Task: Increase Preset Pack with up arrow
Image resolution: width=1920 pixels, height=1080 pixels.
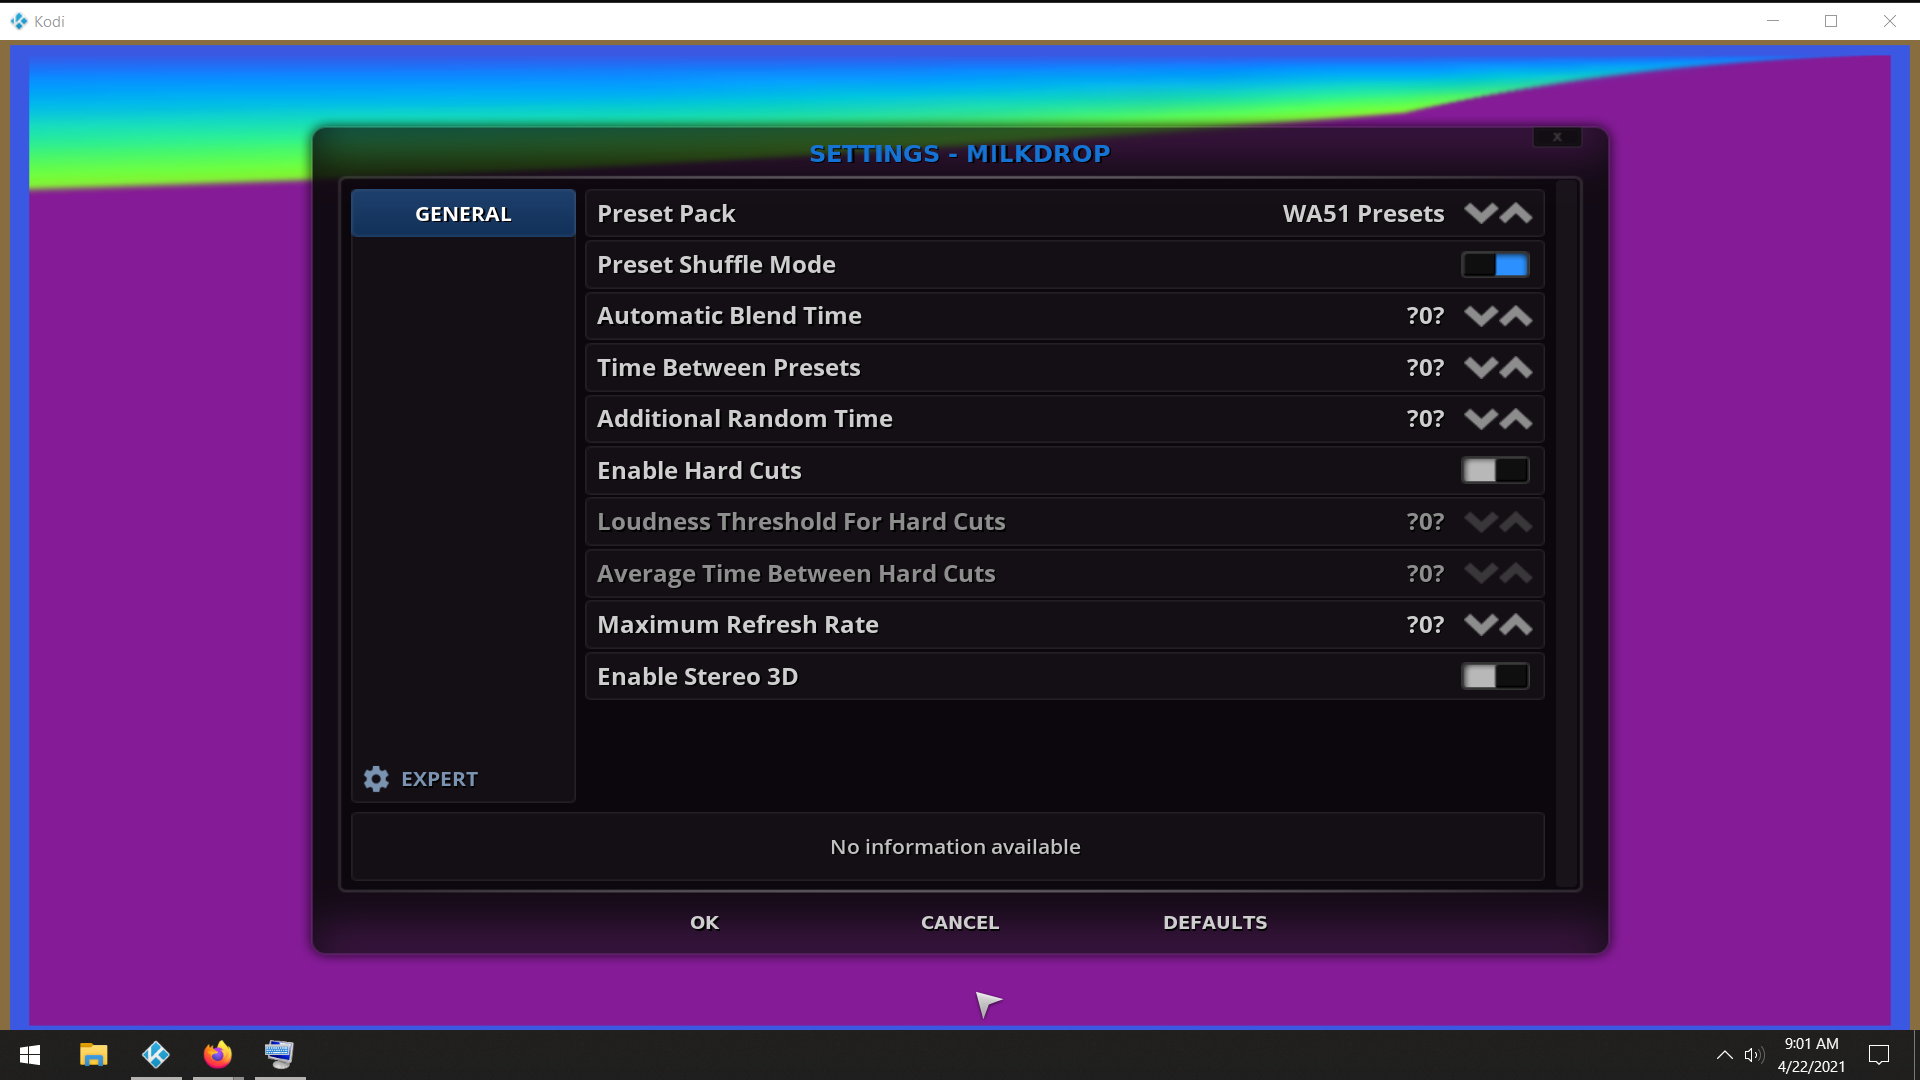Action: (x=1516, y=213)
